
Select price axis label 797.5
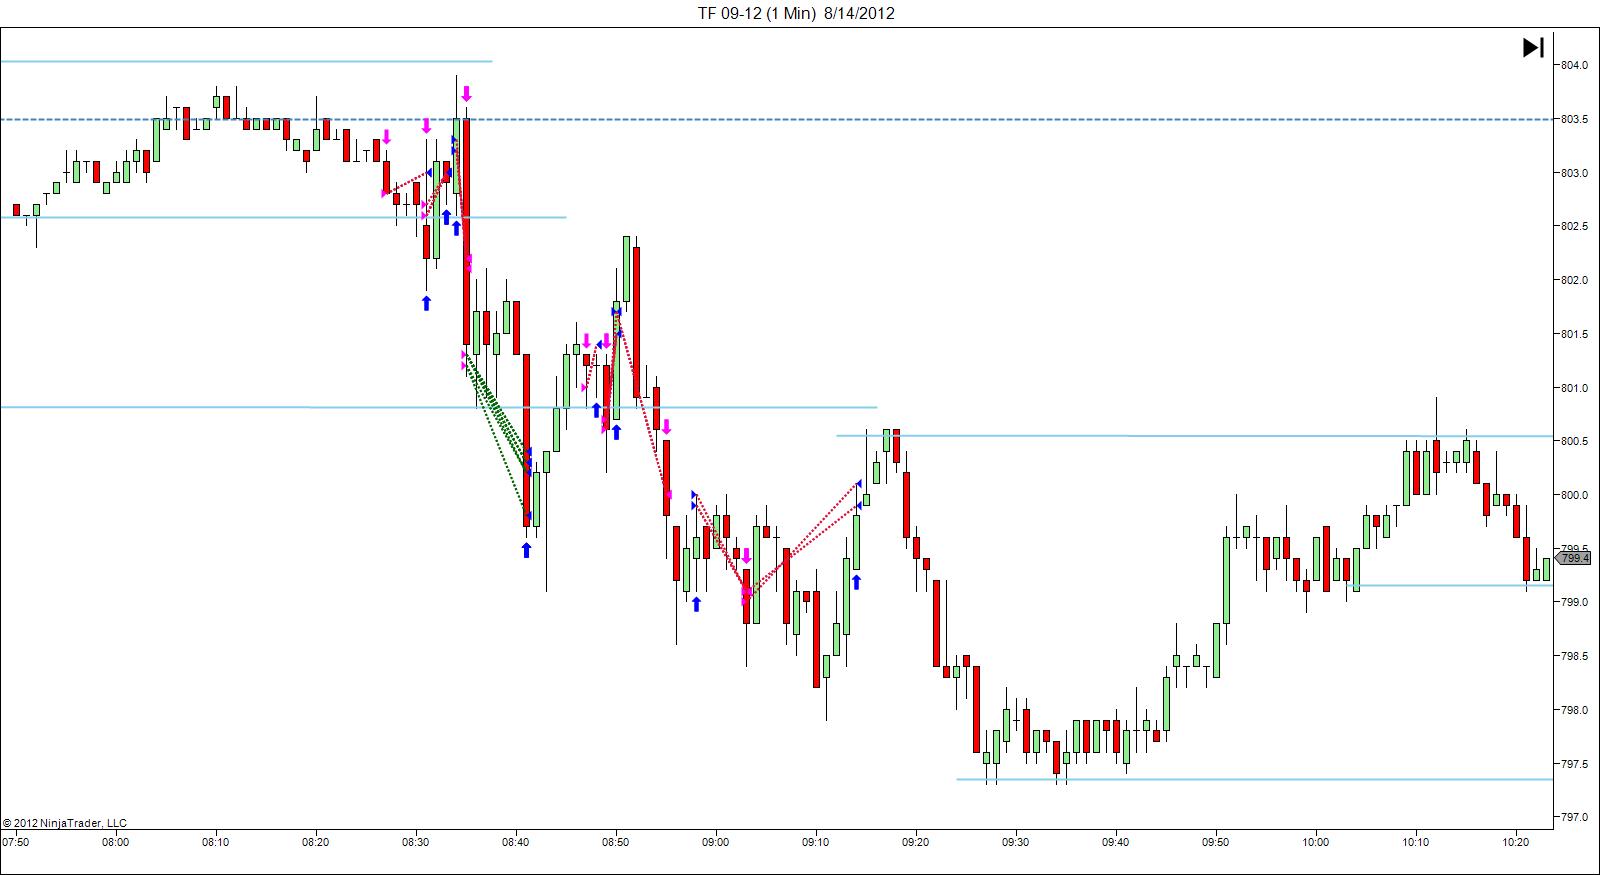point(1574,765)
